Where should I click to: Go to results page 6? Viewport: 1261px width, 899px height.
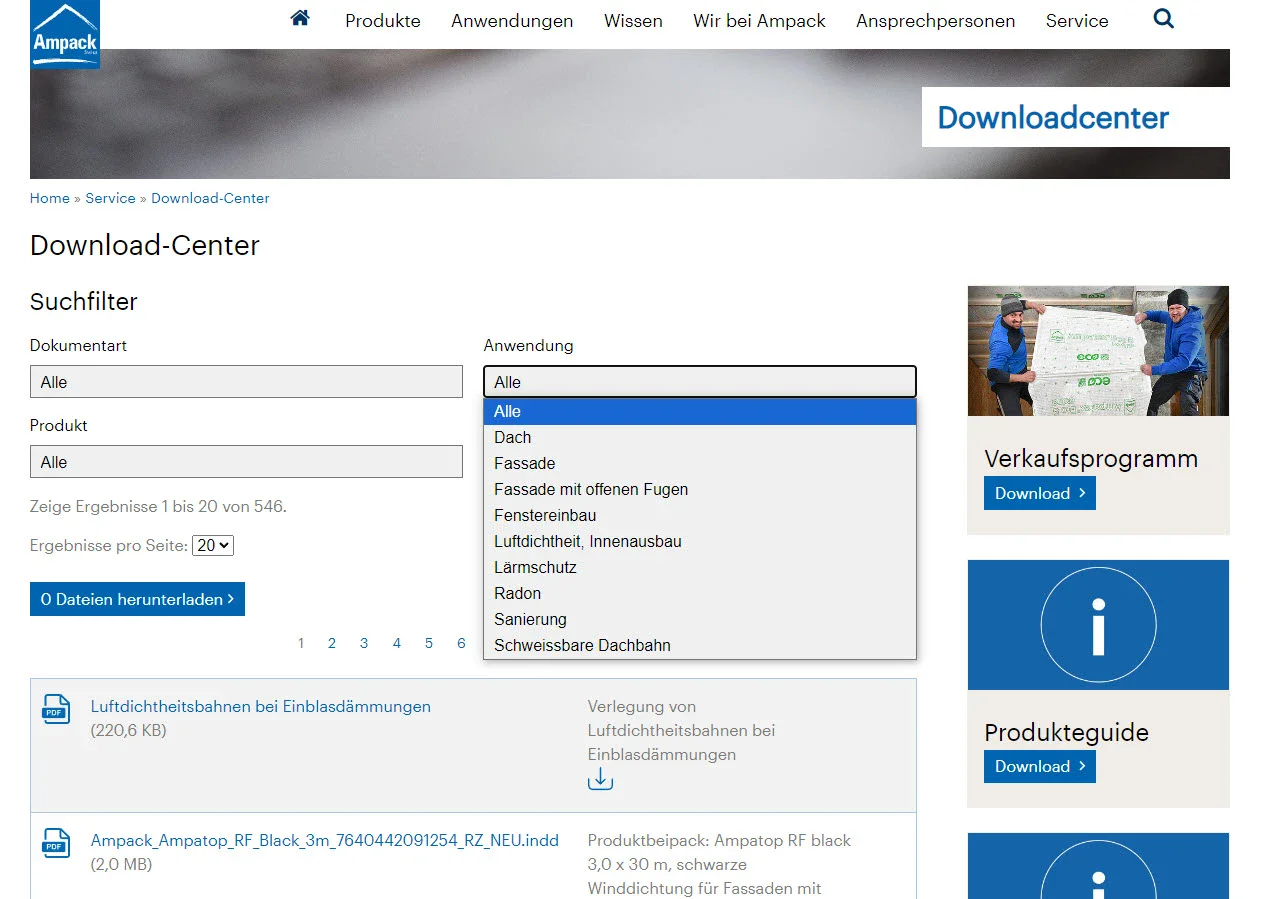461,643
